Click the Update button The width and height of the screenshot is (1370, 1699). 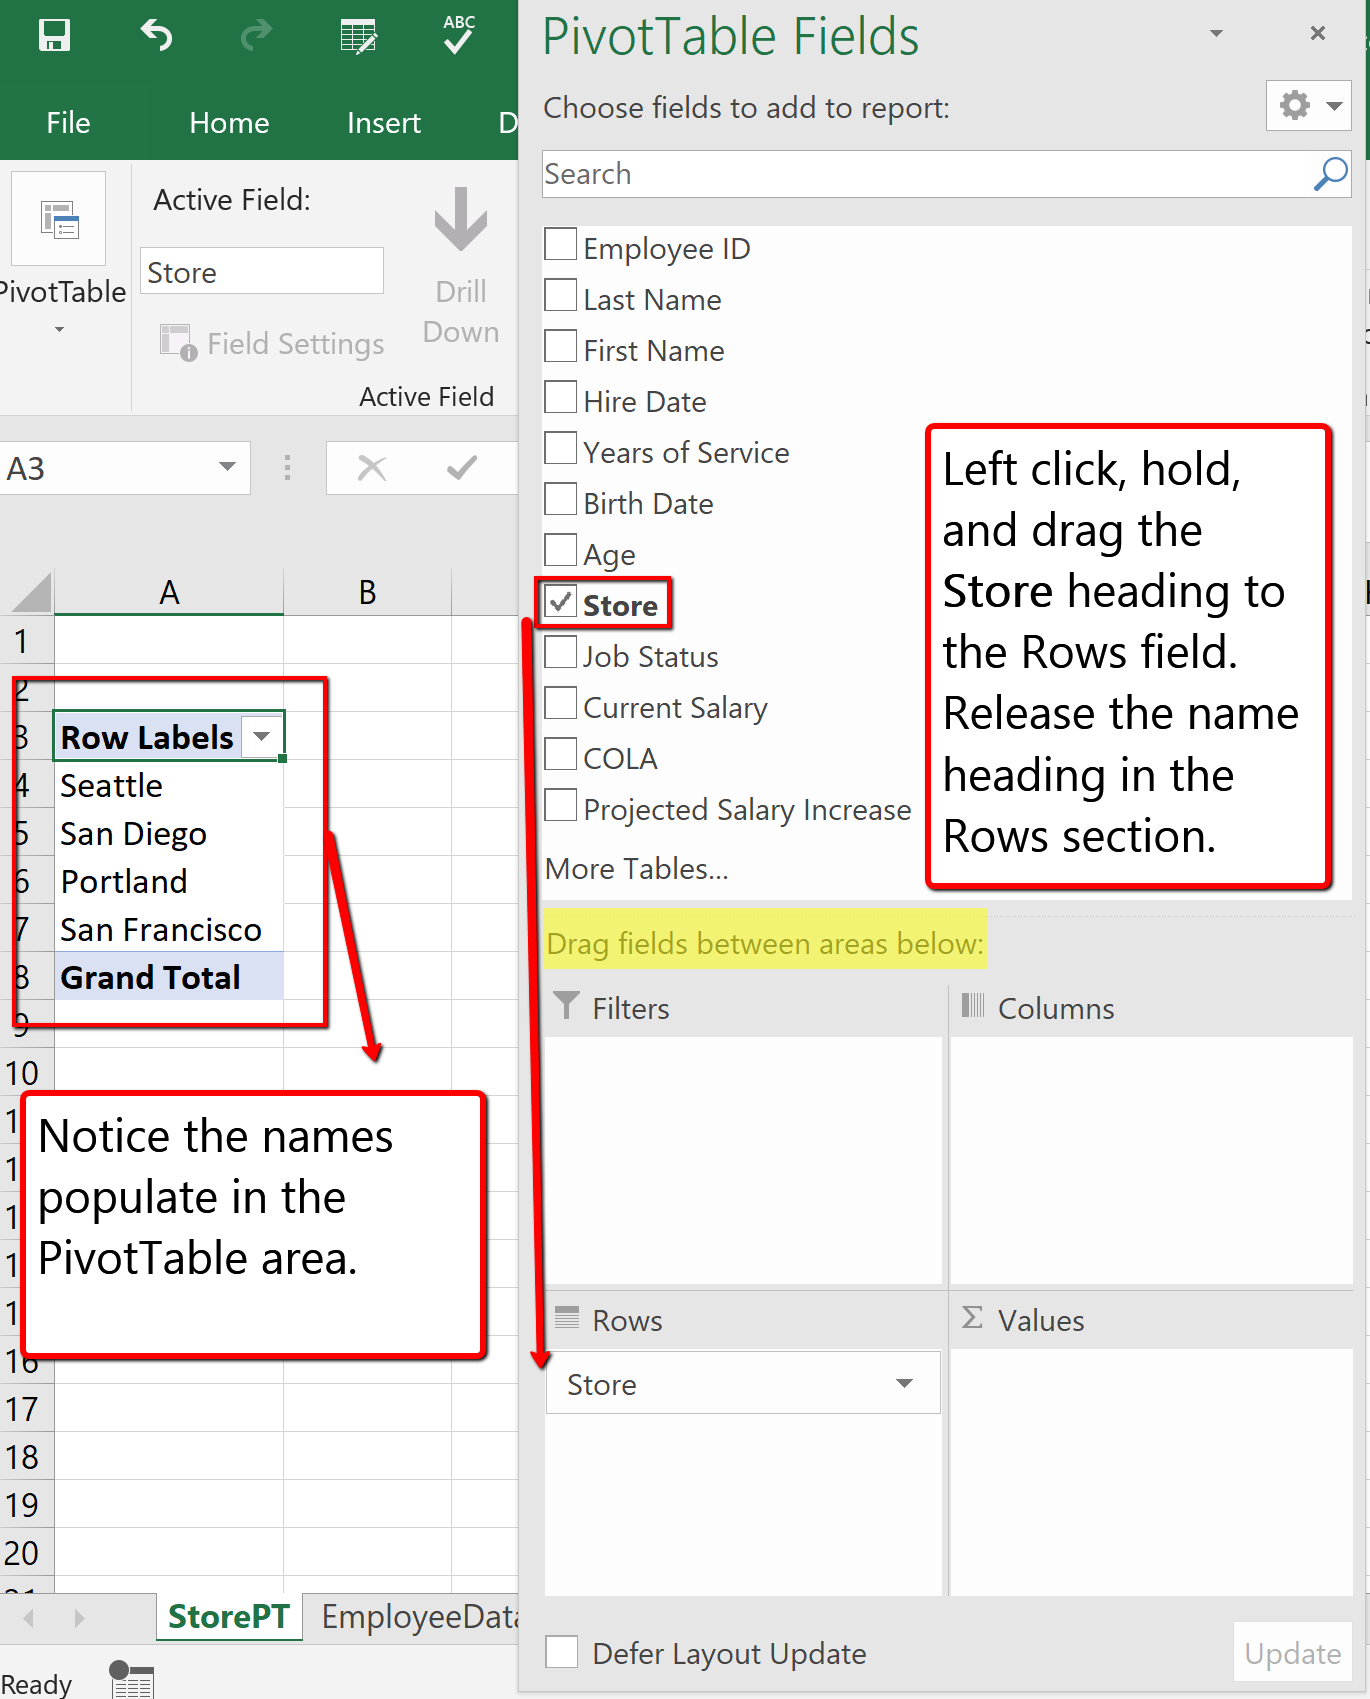[x=1292, y=1653]
